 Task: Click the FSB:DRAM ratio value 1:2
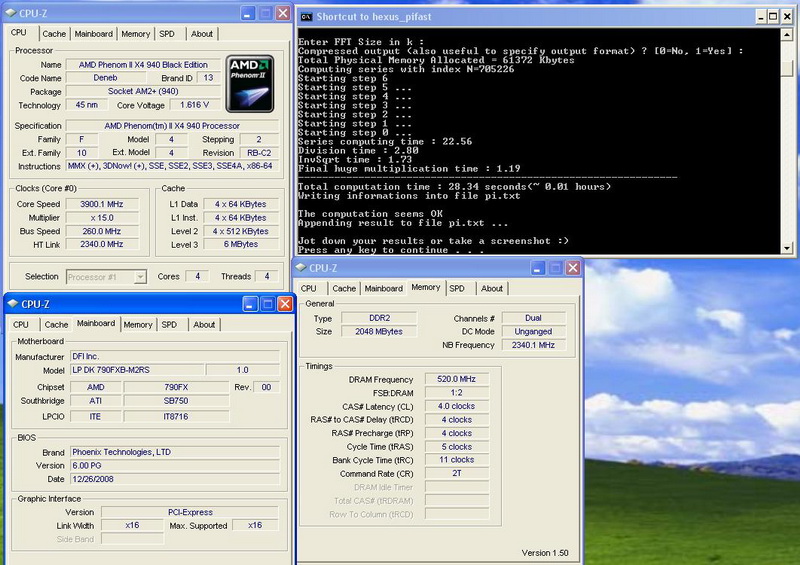click(457, 393)
